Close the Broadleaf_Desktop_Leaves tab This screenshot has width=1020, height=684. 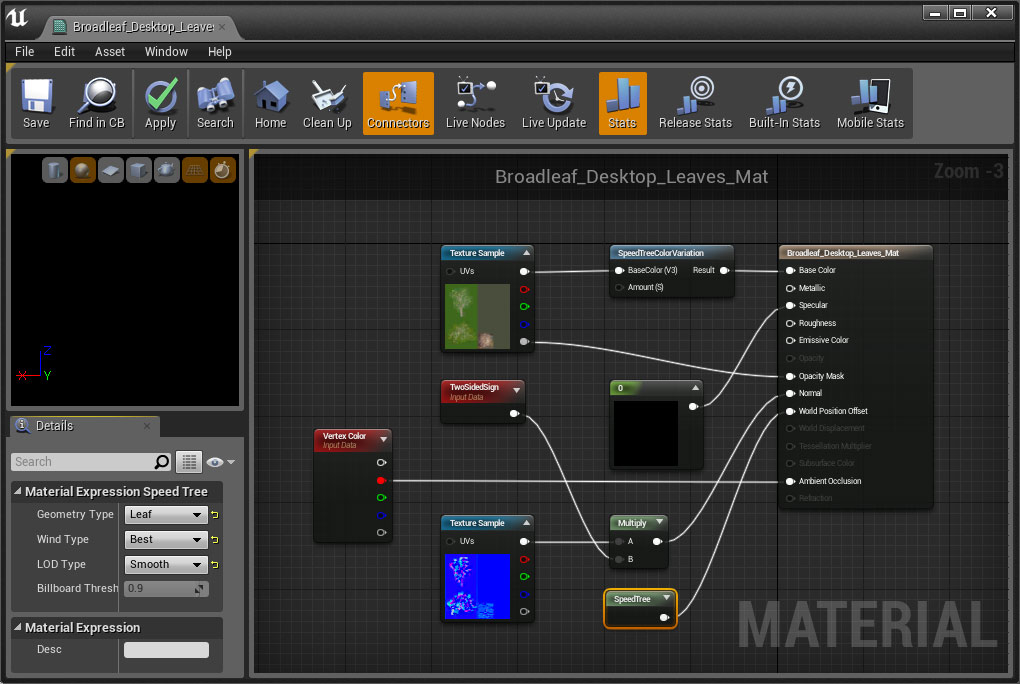[x=222, y=27]
